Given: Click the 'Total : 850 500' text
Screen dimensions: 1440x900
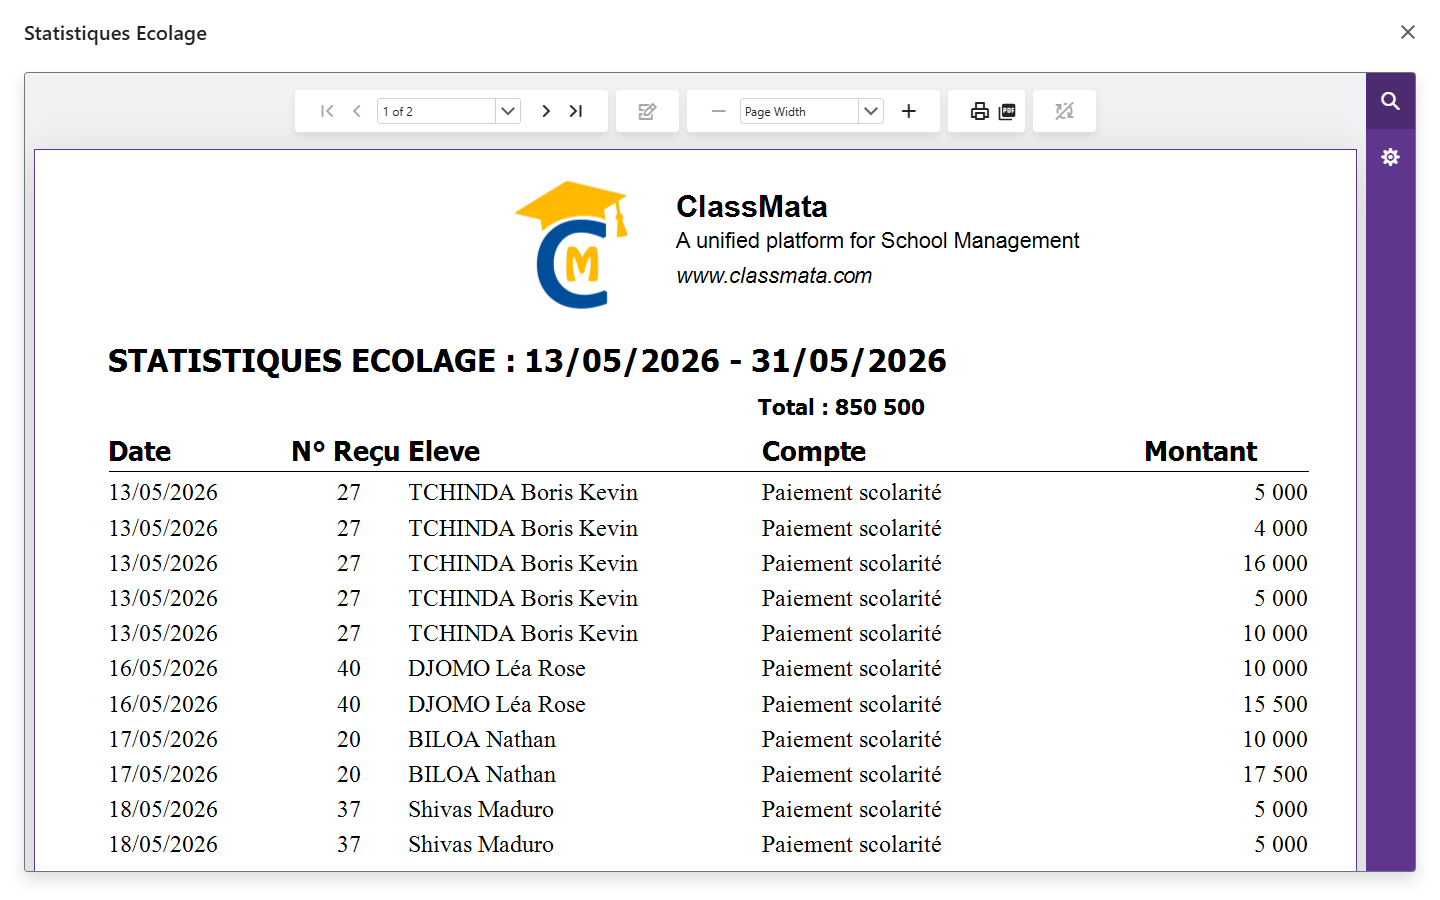Looking at the screenshot, I should click(841, 407).
